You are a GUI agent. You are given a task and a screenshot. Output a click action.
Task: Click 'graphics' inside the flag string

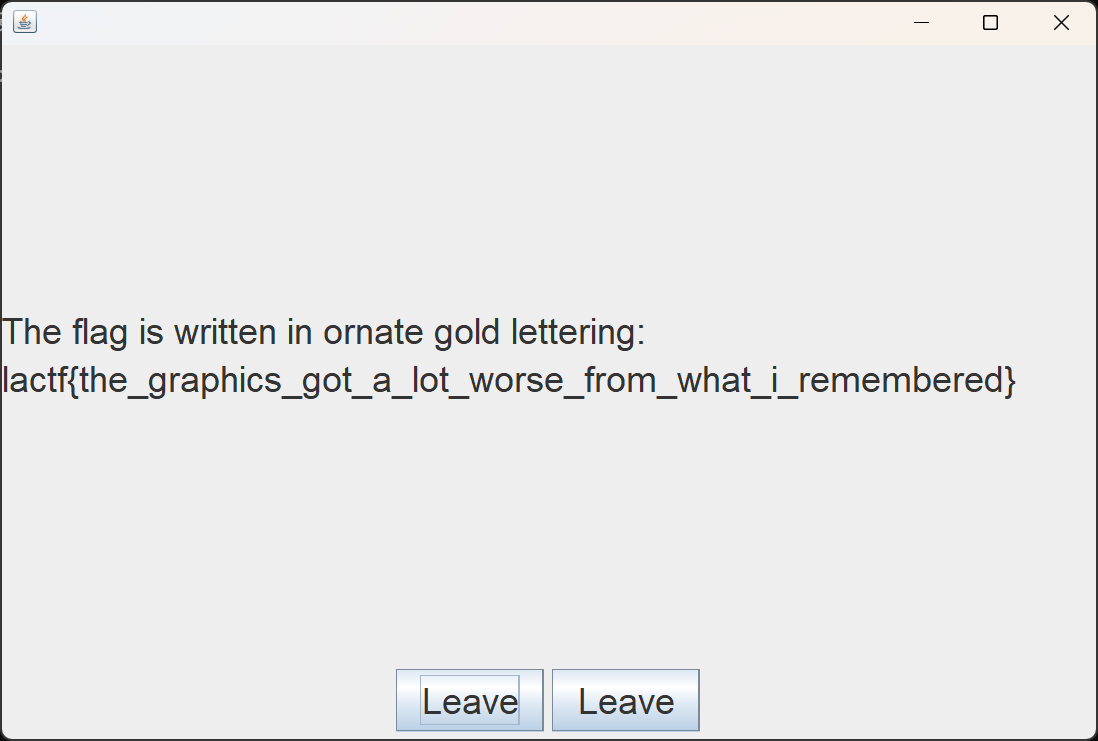coord(214,382)
